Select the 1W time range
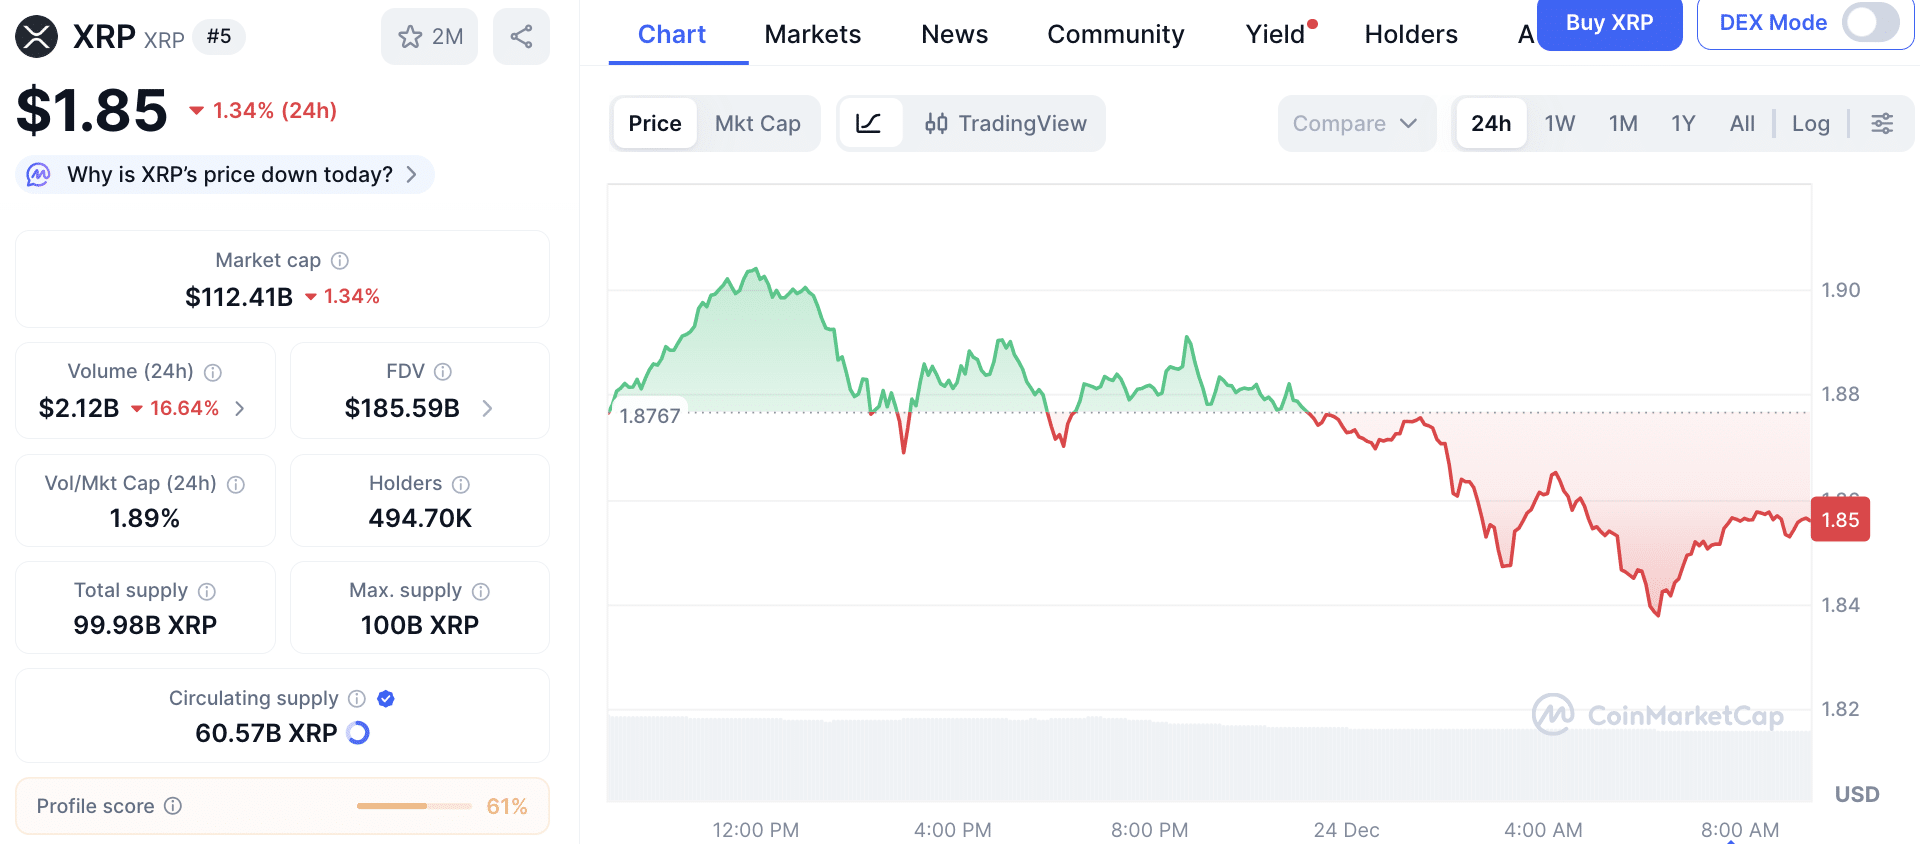Image resolution: width=1920 pixels, height=844 pixels. (1560, 123)
